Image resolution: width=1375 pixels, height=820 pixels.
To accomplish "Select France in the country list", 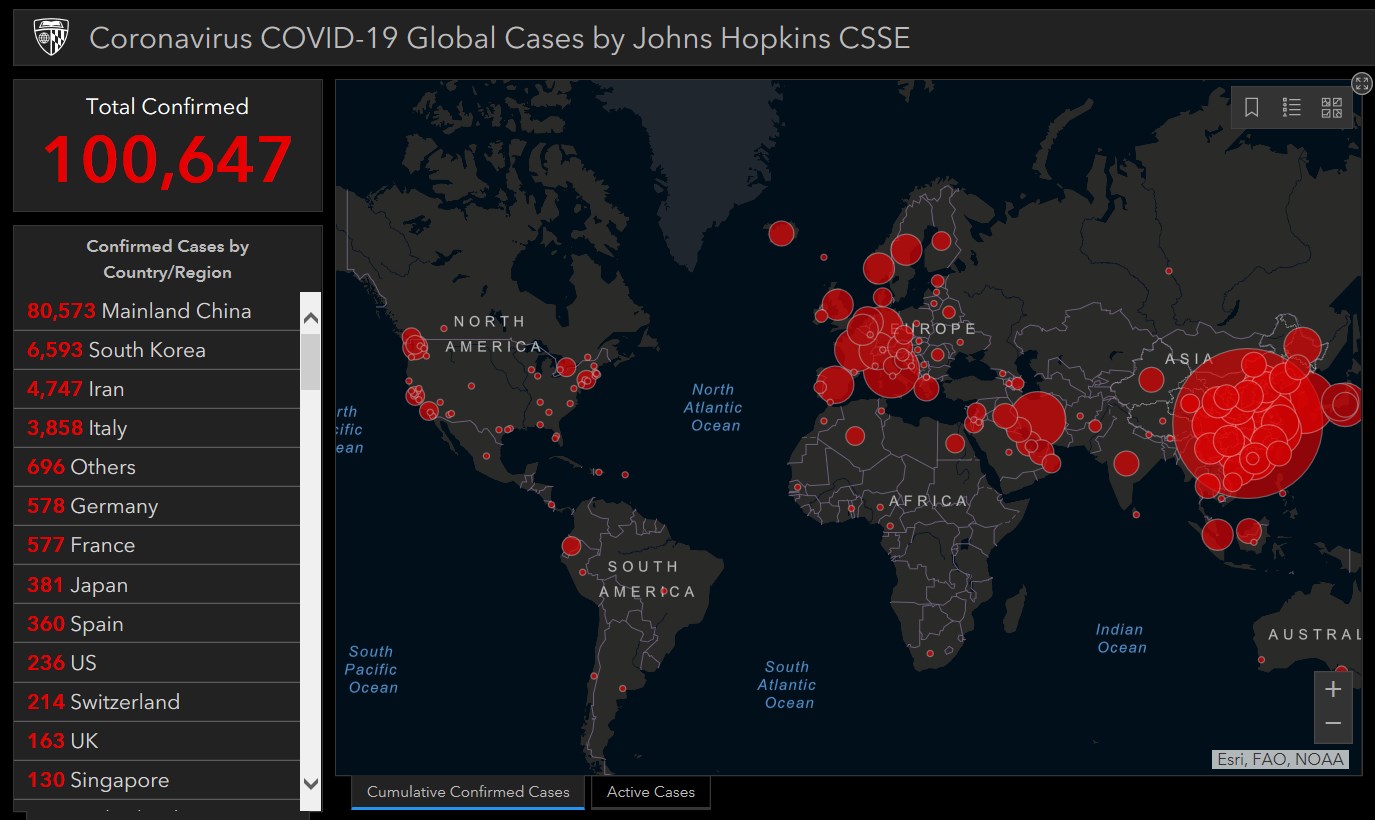I will click(x=157, y=545).
